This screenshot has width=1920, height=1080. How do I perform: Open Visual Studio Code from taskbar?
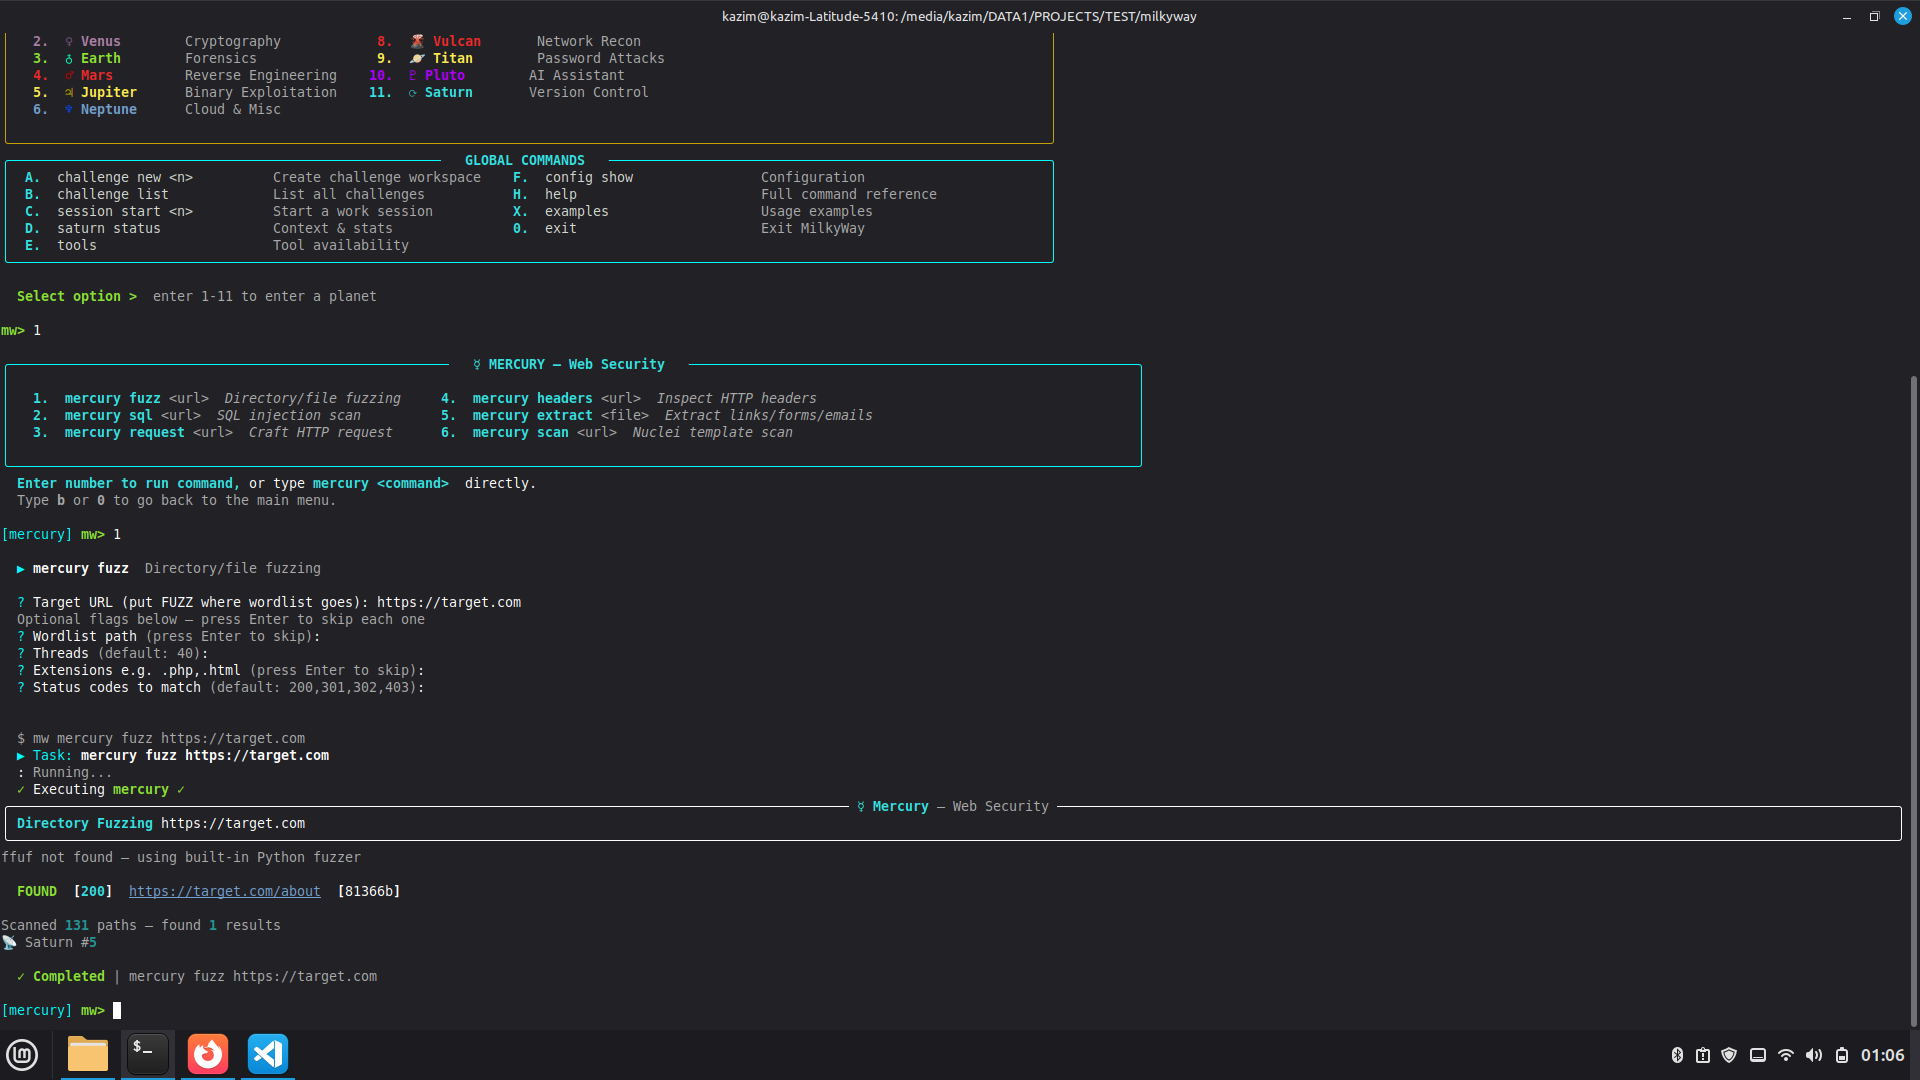pyautogui.click(x=268, y=1054)
